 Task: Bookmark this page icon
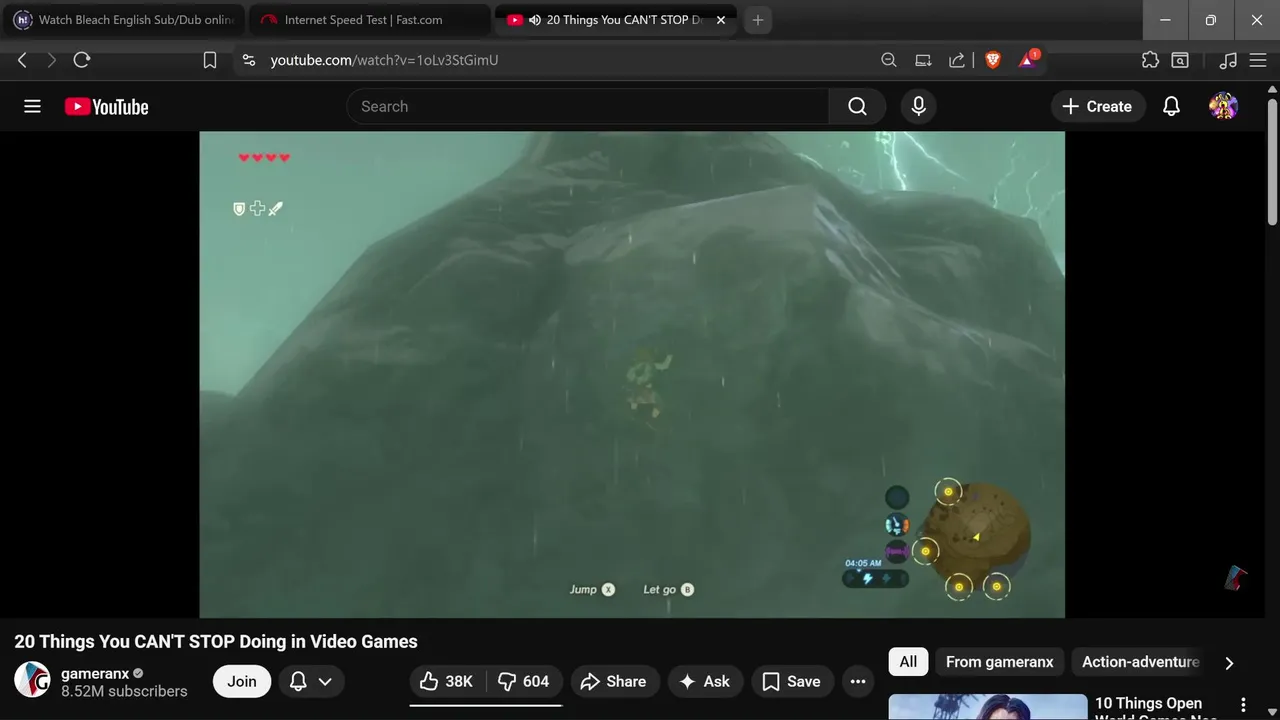point(210,60)
